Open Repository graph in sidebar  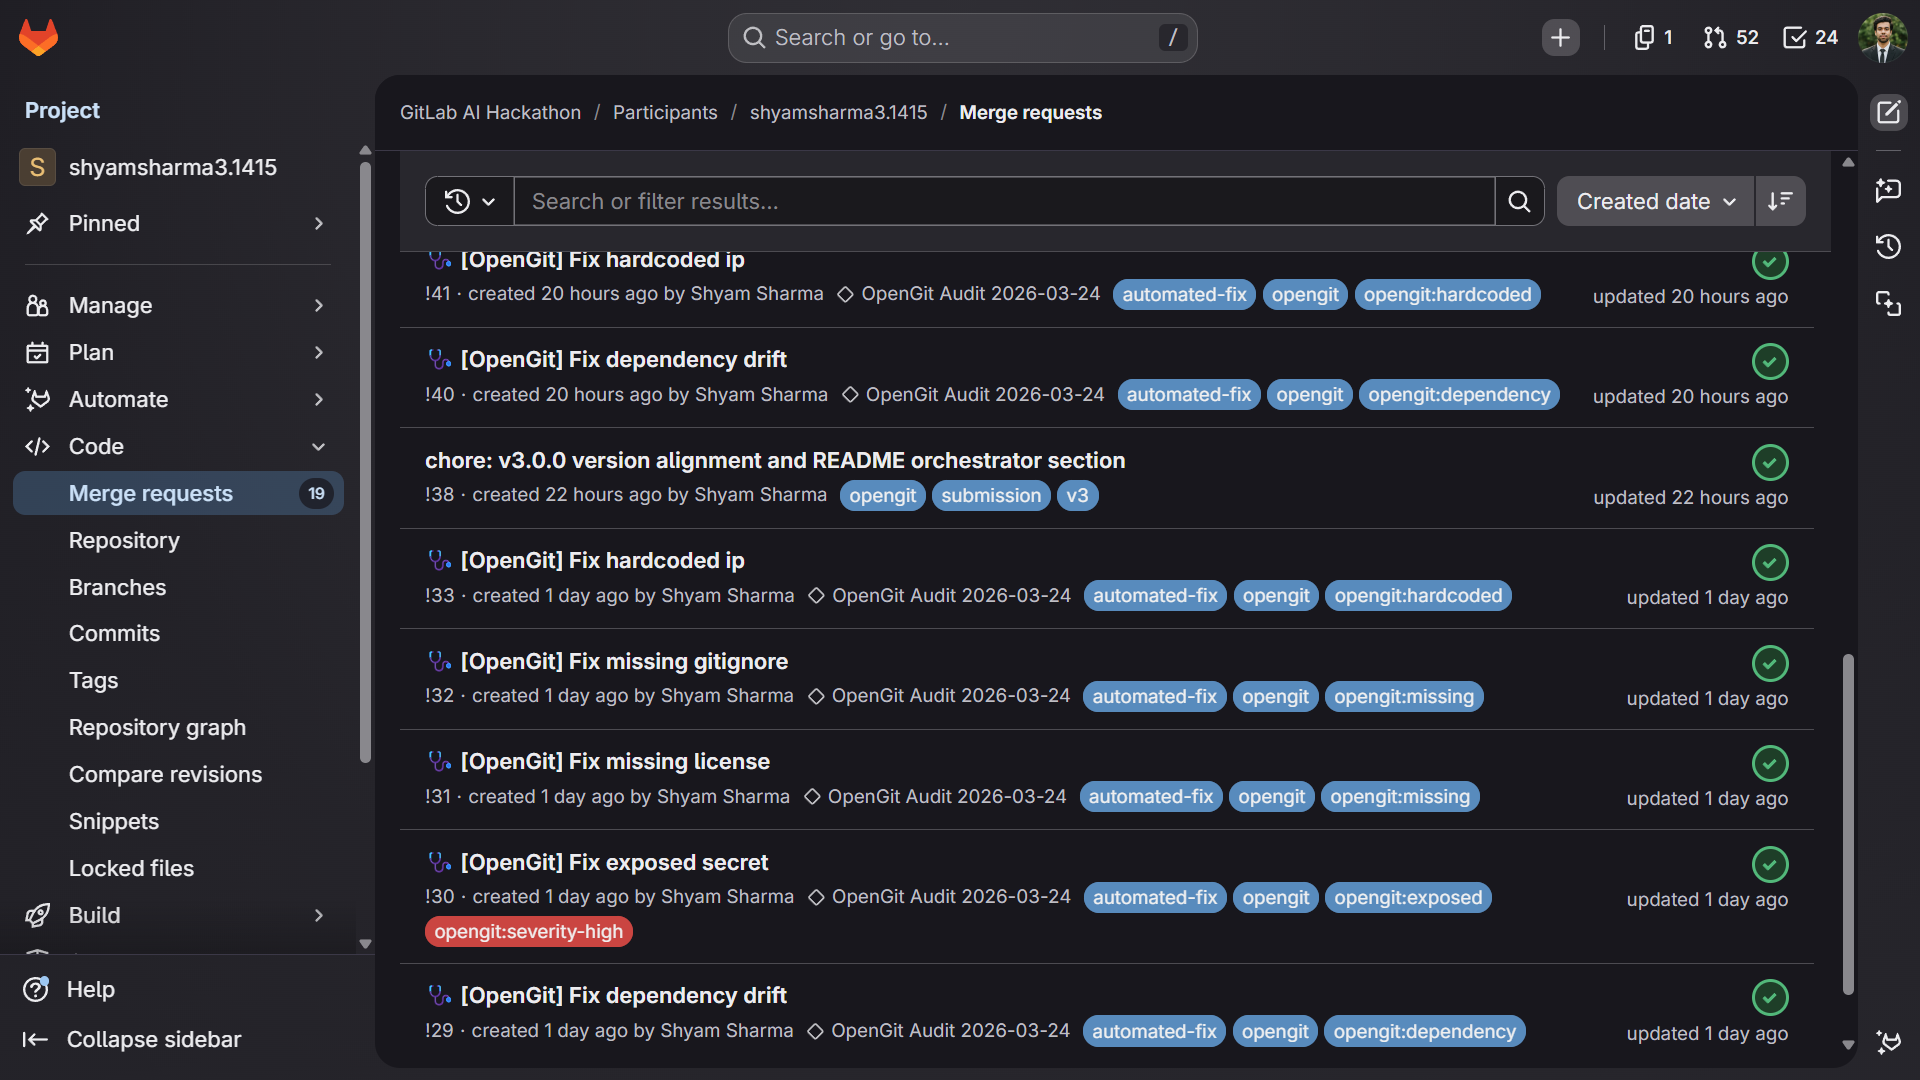point(157,728)
